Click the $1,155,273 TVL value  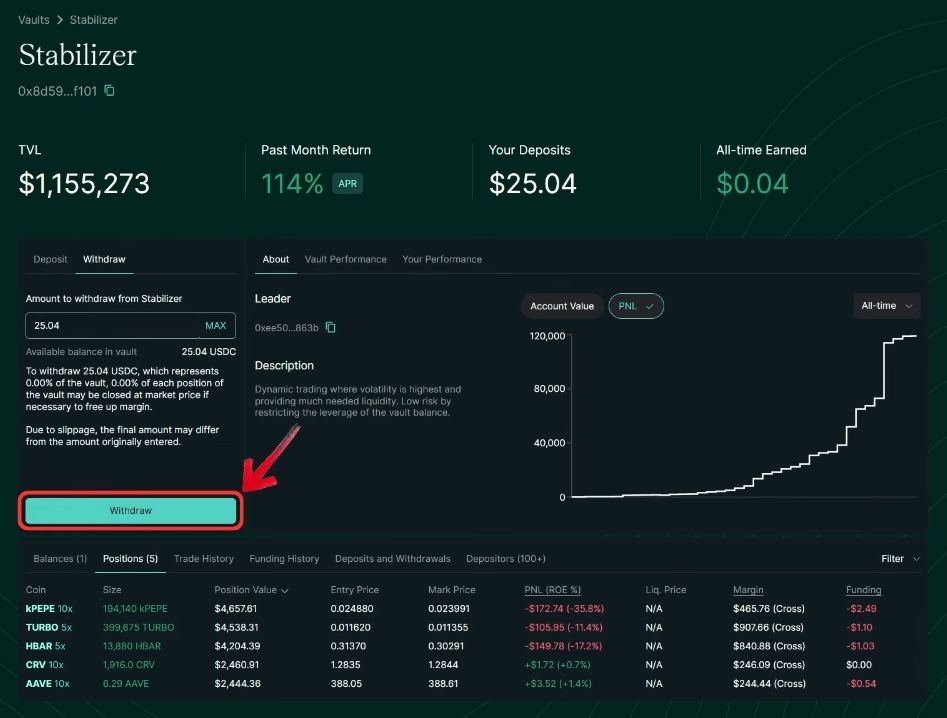point(84,184)
